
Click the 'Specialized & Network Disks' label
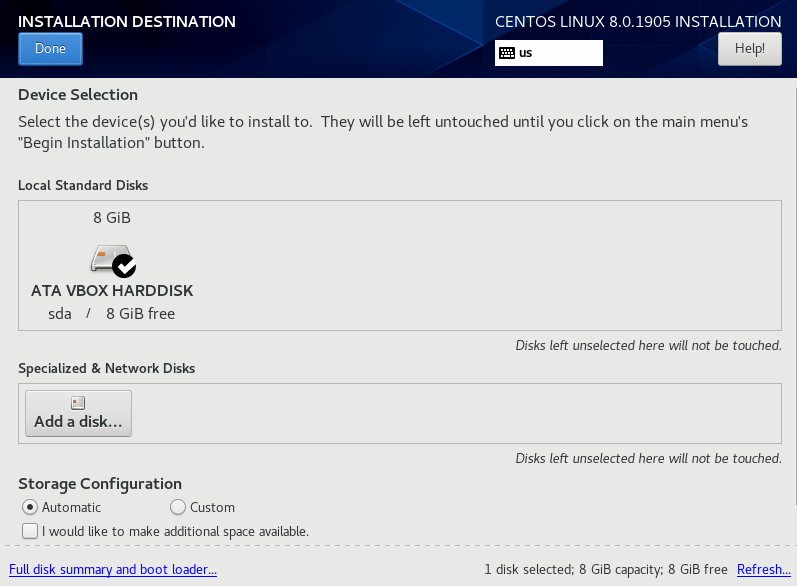click(107, 368)
